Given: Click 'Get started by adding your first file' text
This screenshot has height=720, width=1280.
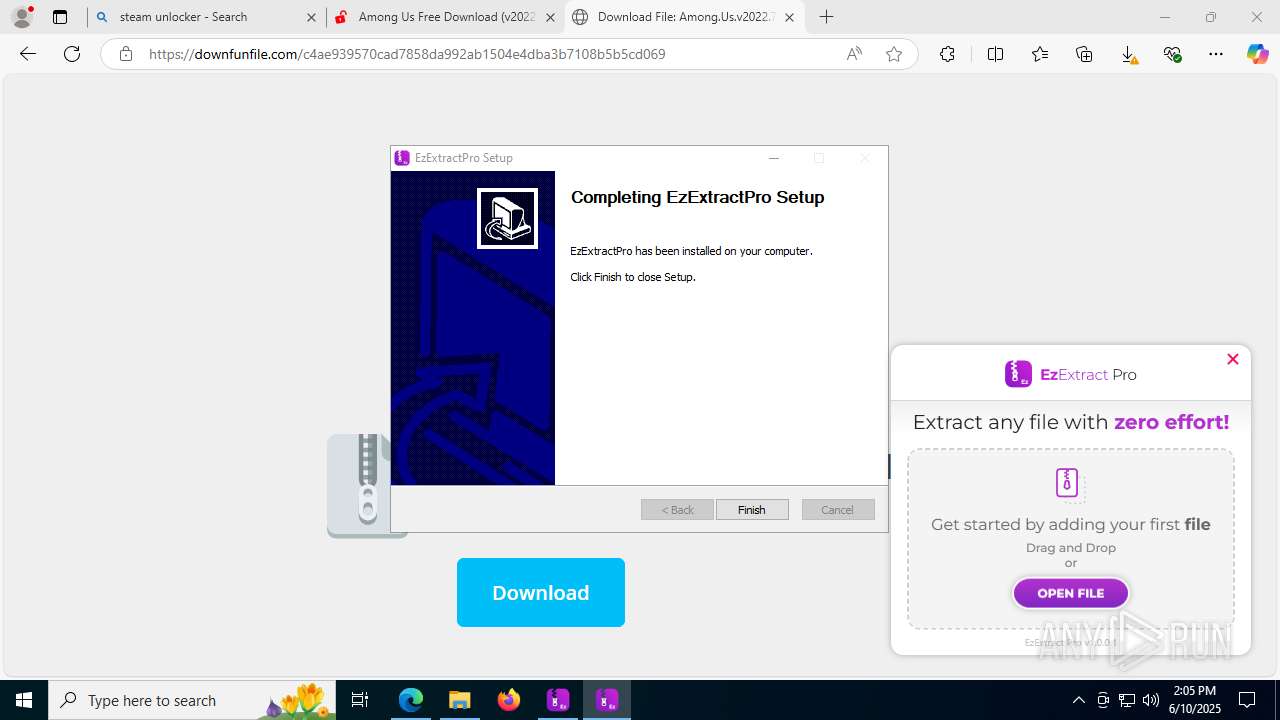Looking at the screenshot, I should pos(1071,524).
